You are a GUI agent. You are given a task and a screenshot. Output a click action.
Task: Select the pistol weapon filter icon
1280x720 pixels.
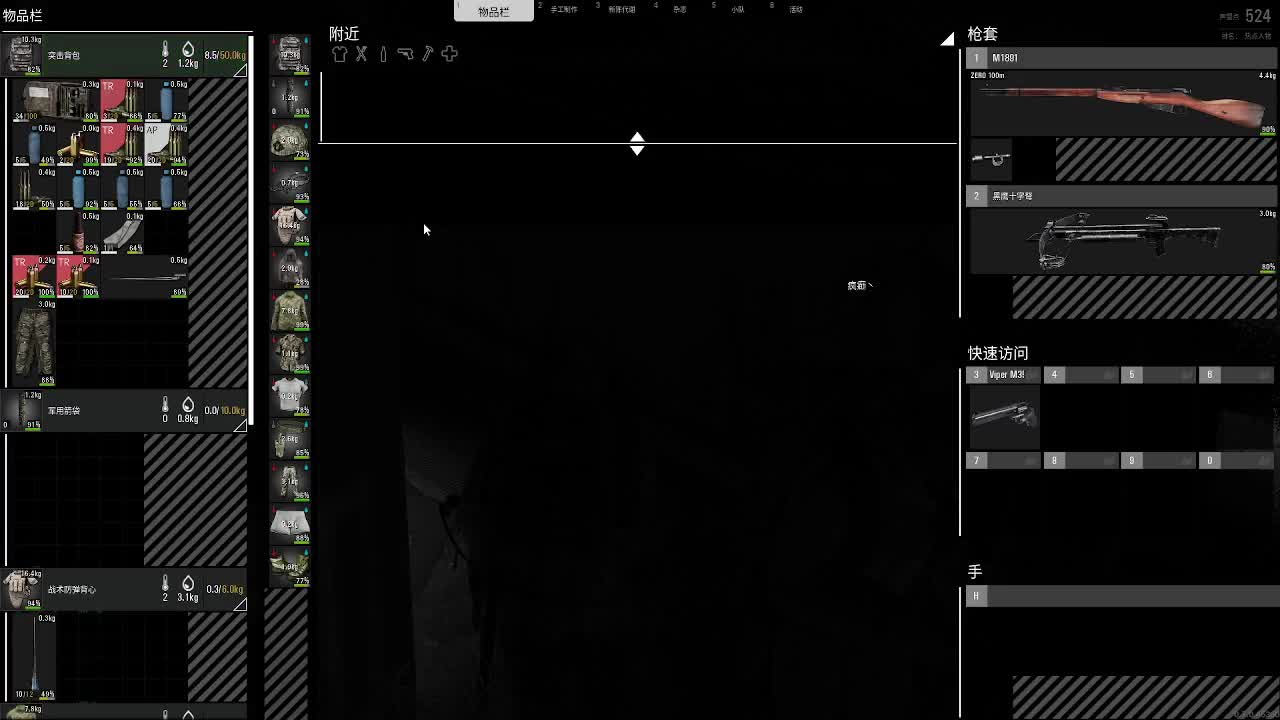(405, 54)
